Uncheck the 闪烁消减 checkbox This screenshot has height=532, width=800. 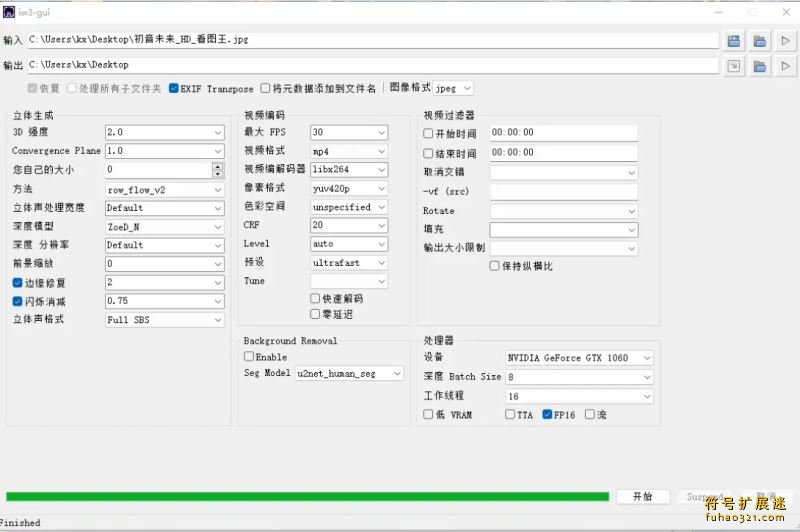[x=17, y=301]
